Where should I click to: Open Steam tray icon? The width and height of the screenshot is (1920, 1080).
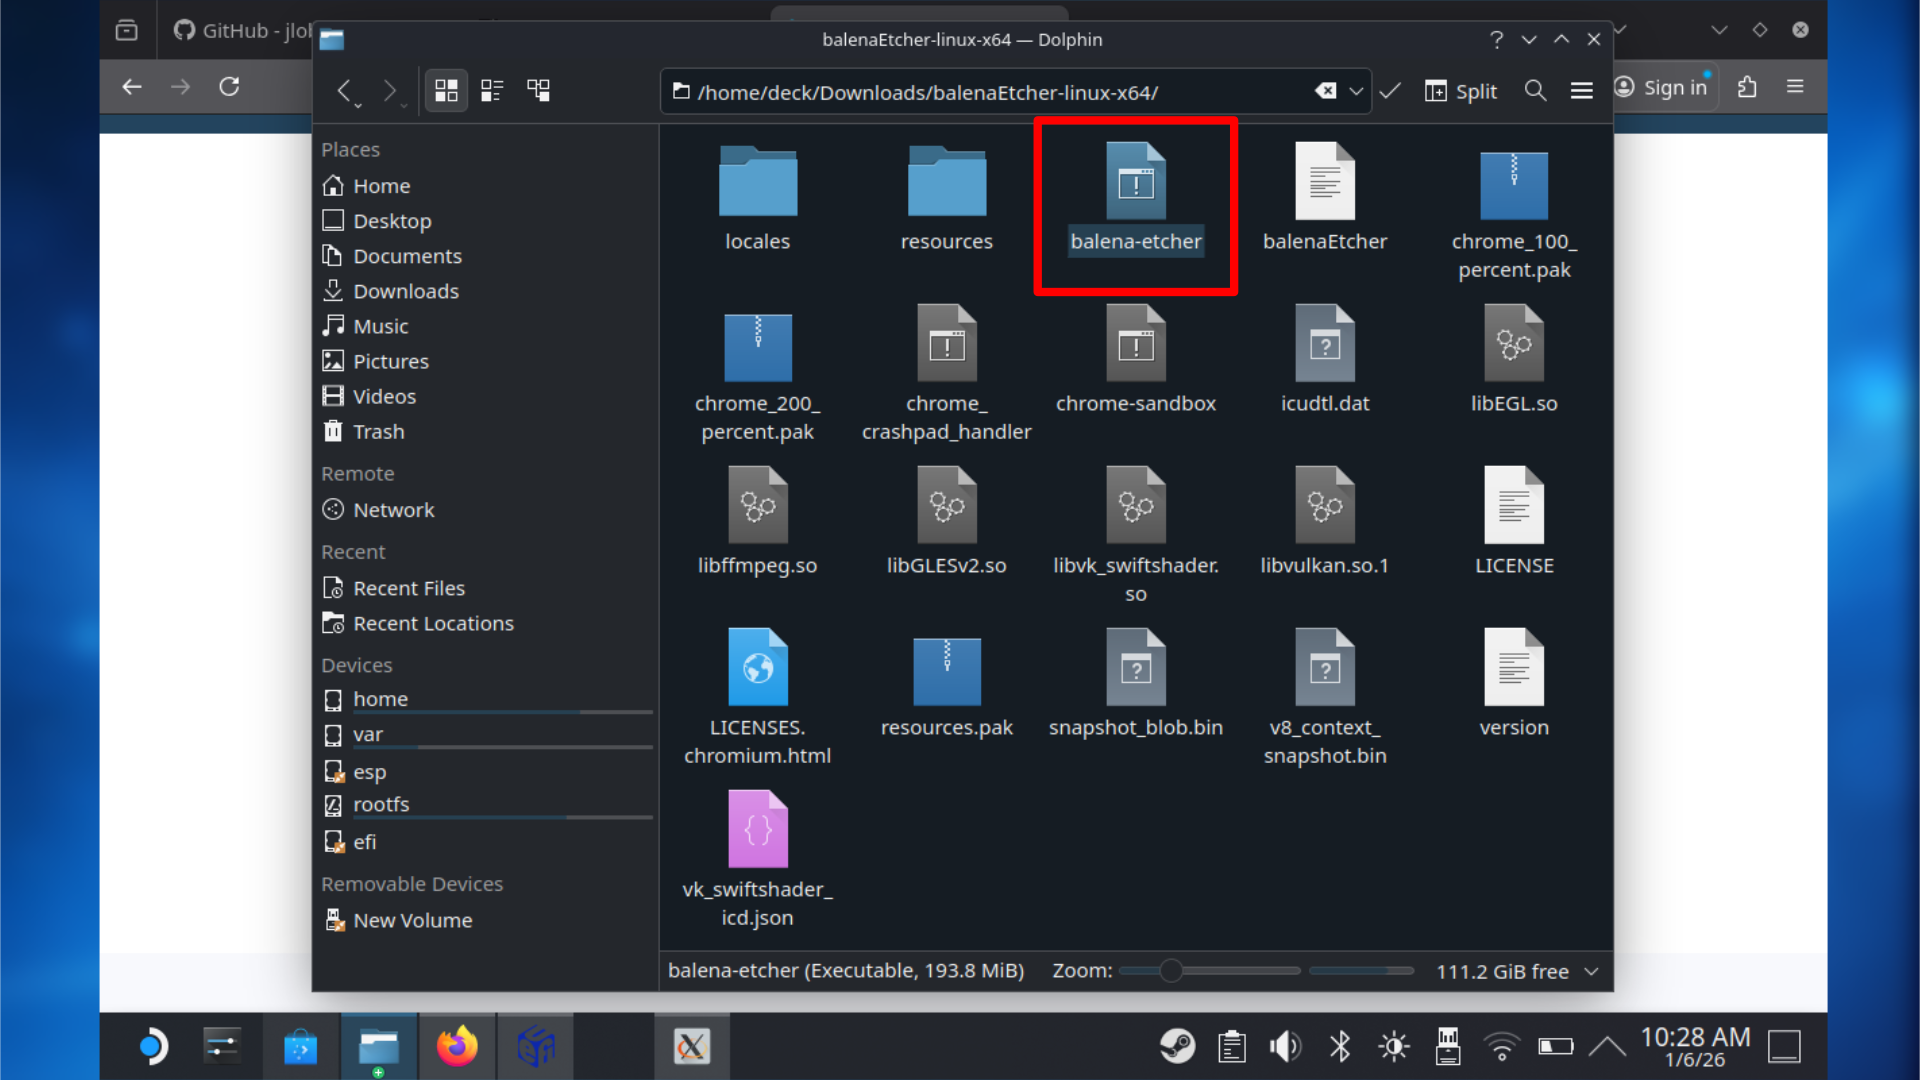[1177, 1046]
